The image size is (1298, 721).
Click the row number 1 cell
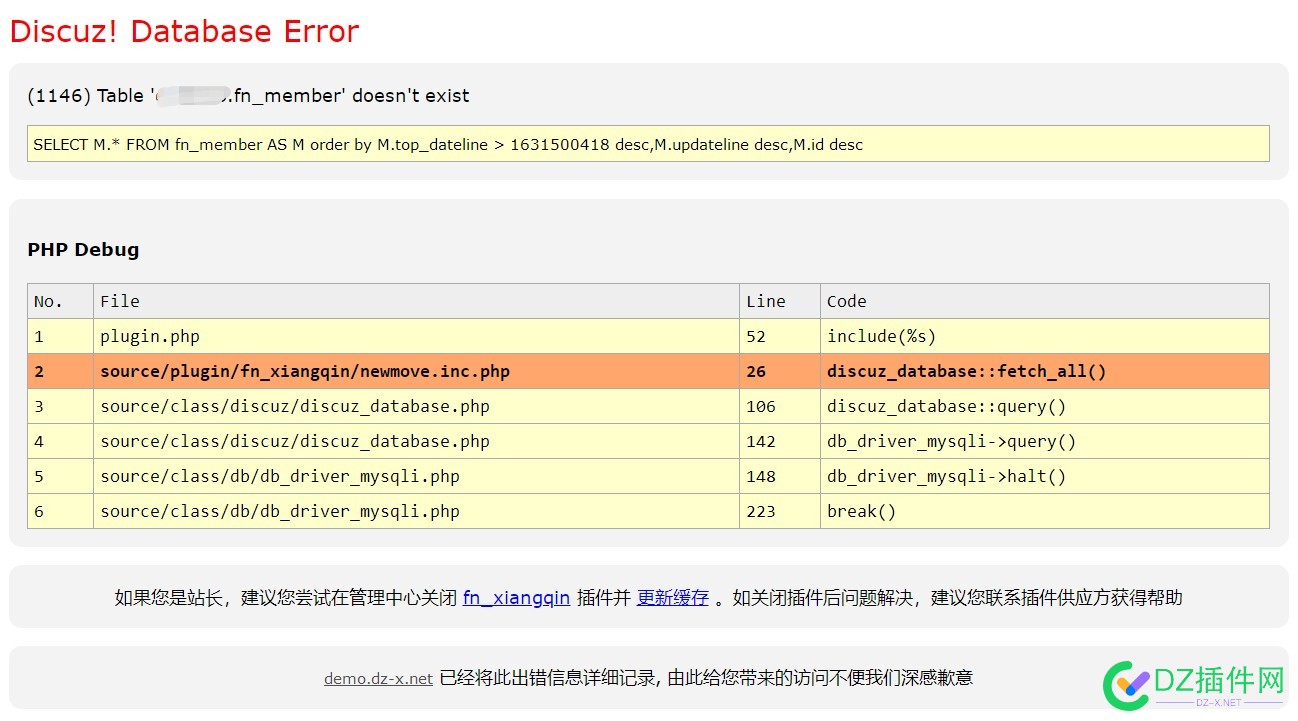click(60, 336)
